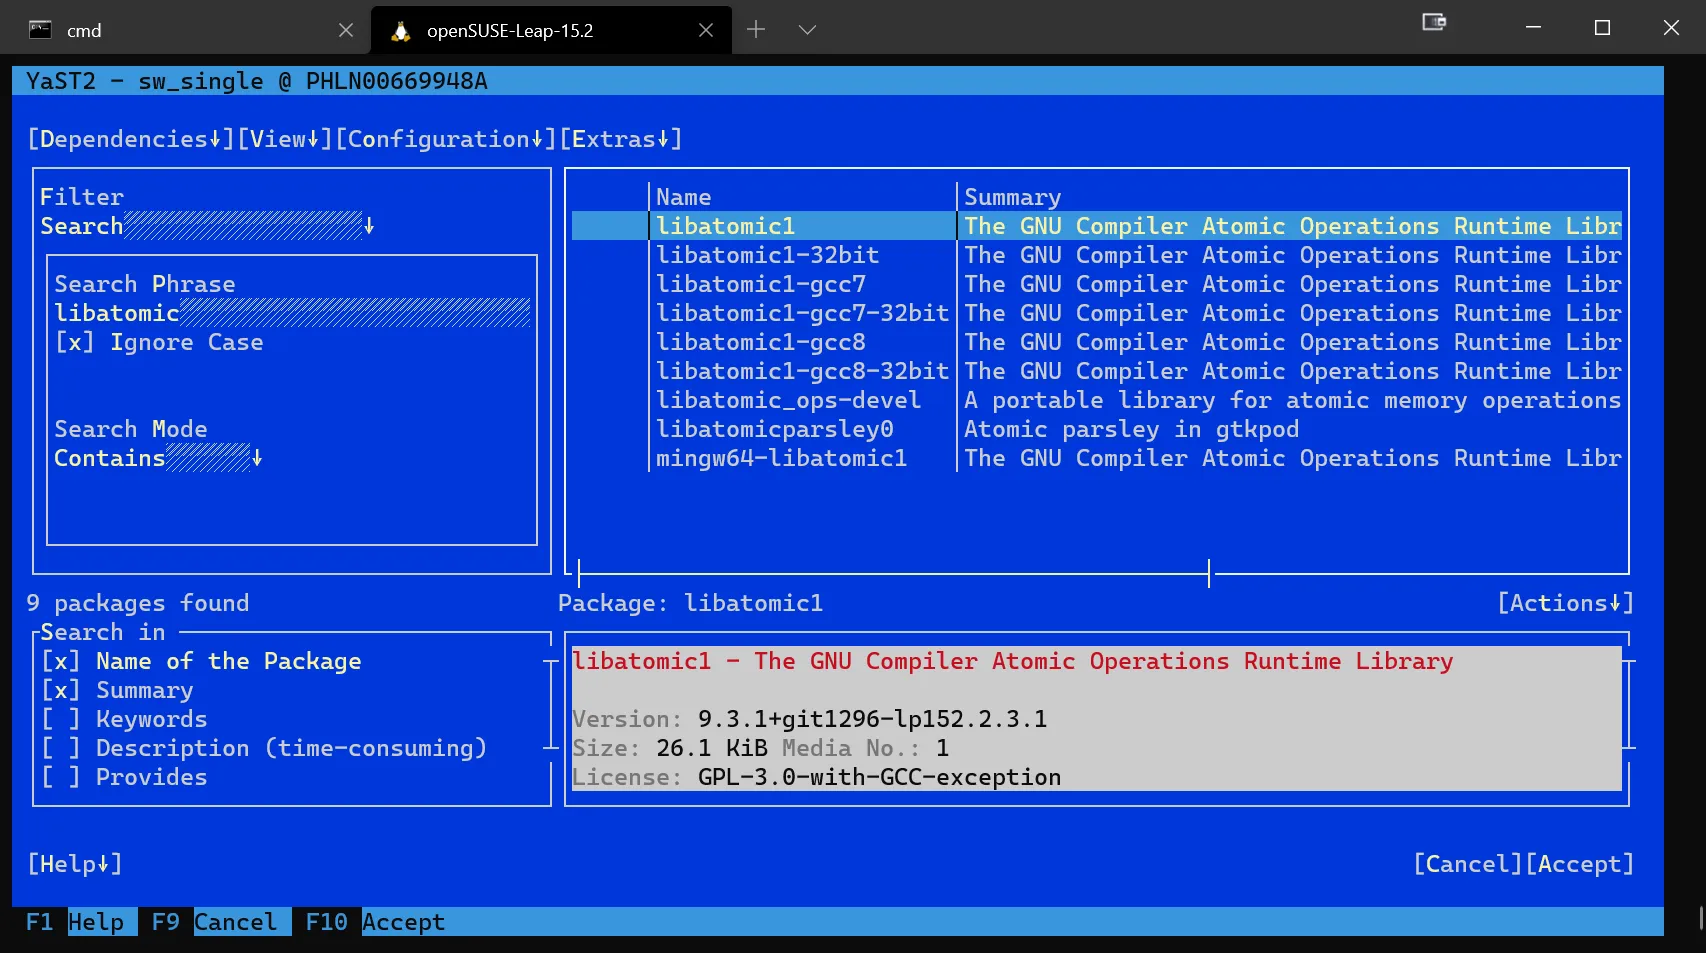1706x953 pixels.
Task: Click the window layout icon in title bar
Action: 1434,22
